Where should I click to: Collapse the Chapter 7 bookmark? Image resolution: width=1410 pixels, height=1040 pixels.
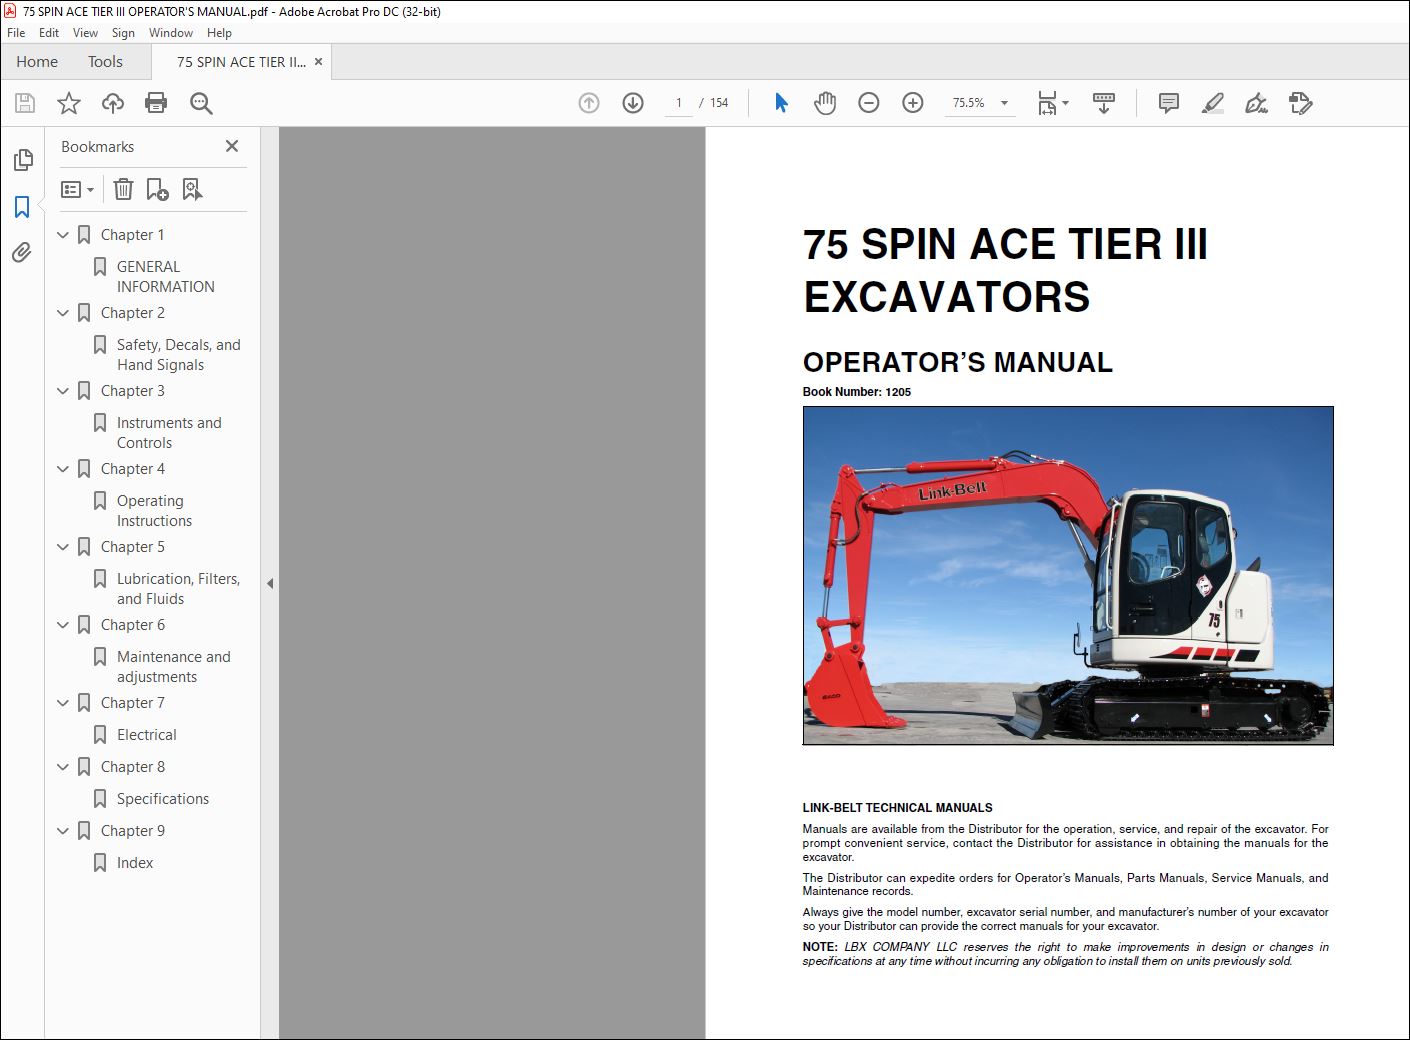[x=63, y=703]
